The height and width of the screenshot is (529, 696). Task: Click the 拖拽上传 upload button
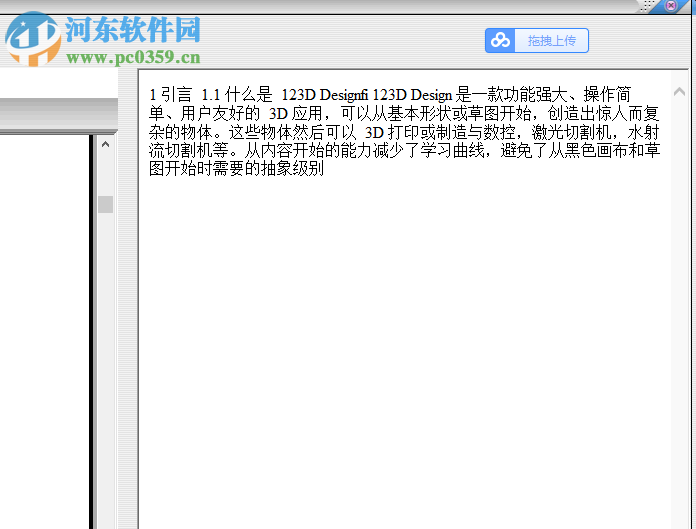537,40
